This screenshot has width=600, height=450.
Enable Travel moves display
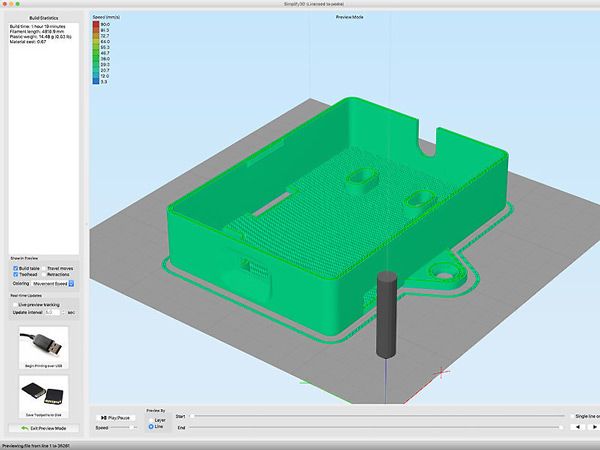[x=43, y=268]
